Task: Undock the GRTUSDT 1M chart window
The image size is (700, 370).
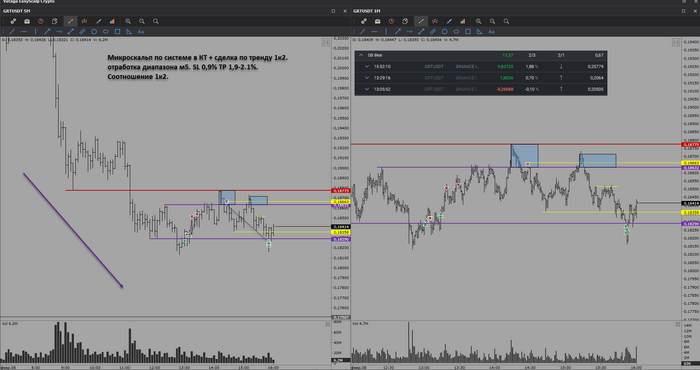Action: coord(683,11)
